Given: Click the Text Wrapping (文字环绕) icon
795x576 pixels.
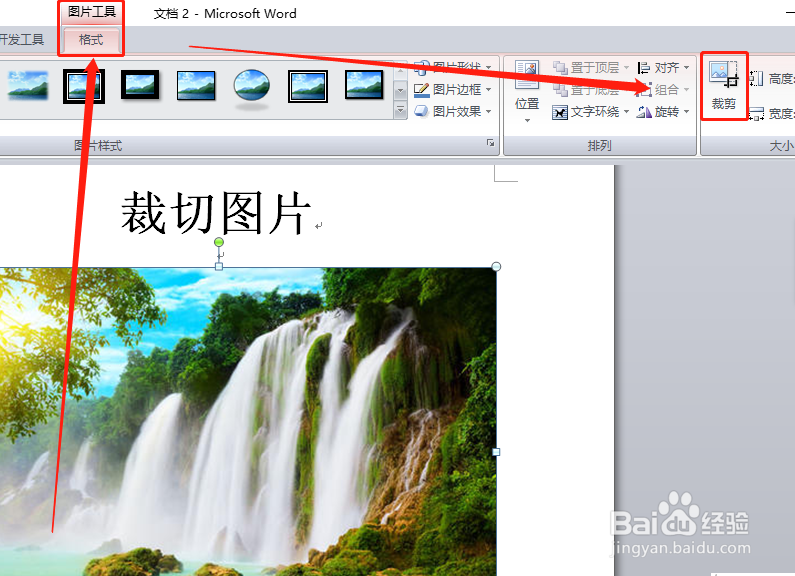Looking at the screenshot, I should tap(560, 112).
